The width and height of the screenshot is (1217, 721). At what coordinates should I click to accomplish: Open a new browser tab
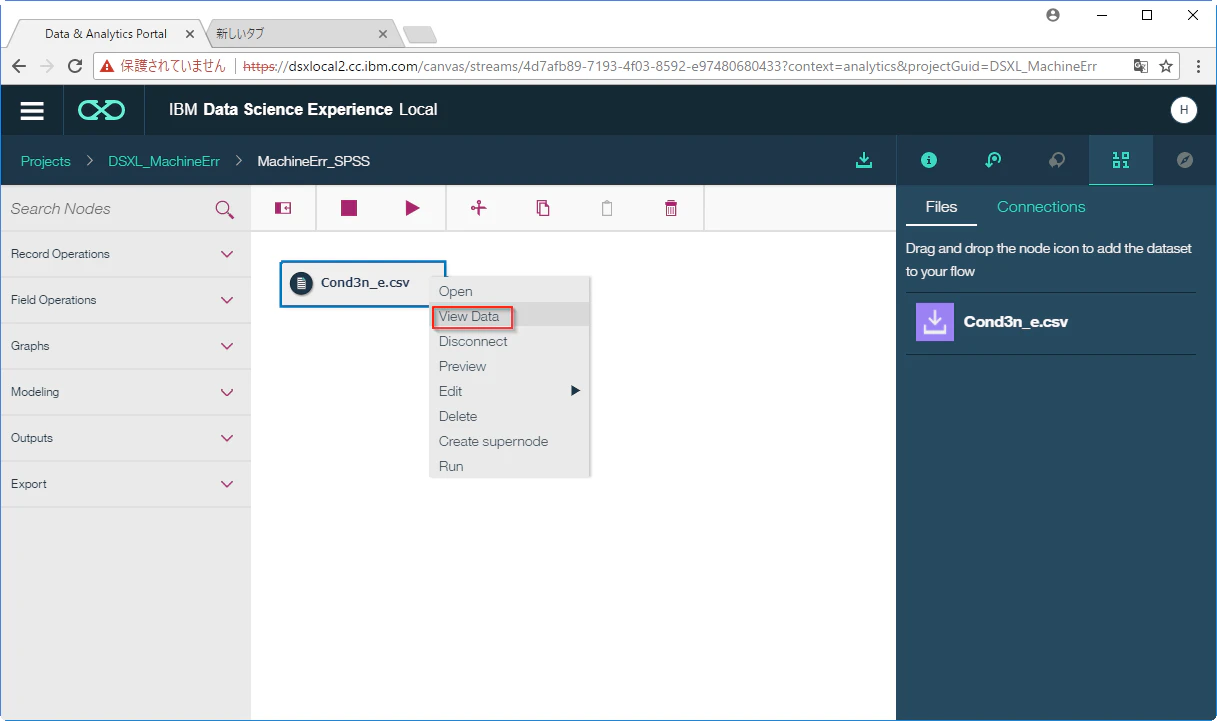[x=420, y=36]
